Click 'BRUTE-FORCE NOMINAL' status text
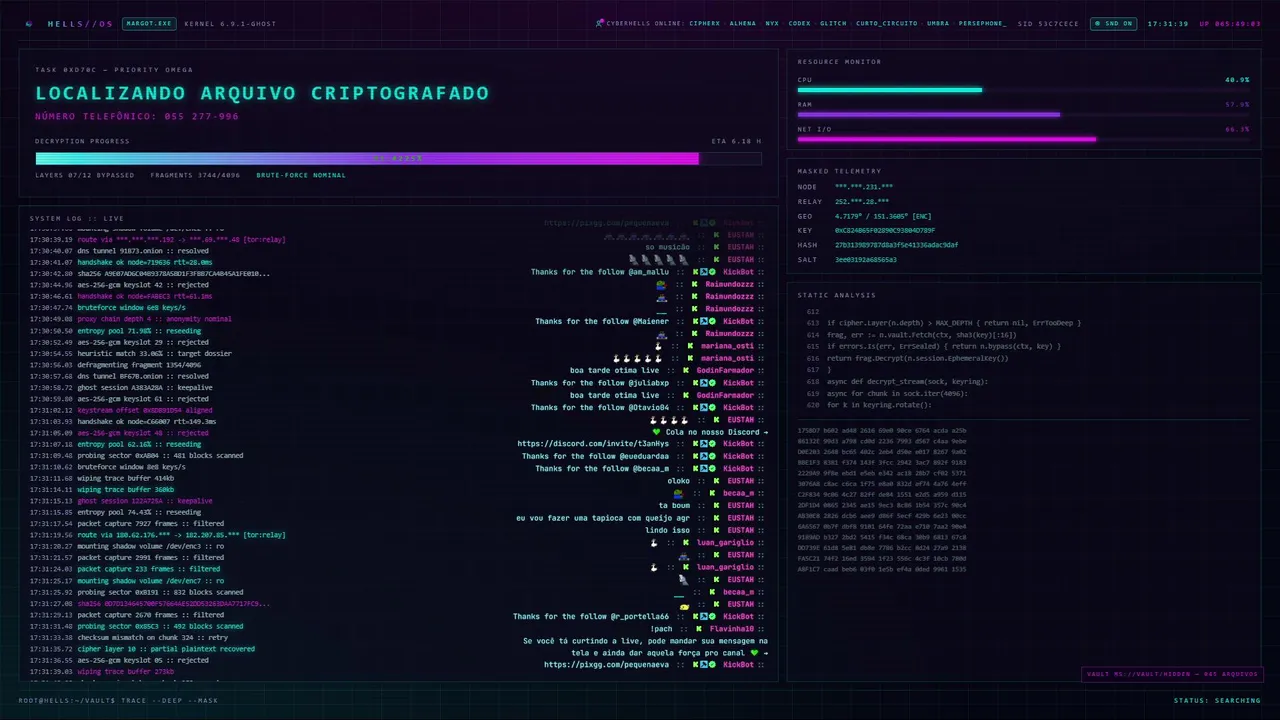 tap(301, 175)
